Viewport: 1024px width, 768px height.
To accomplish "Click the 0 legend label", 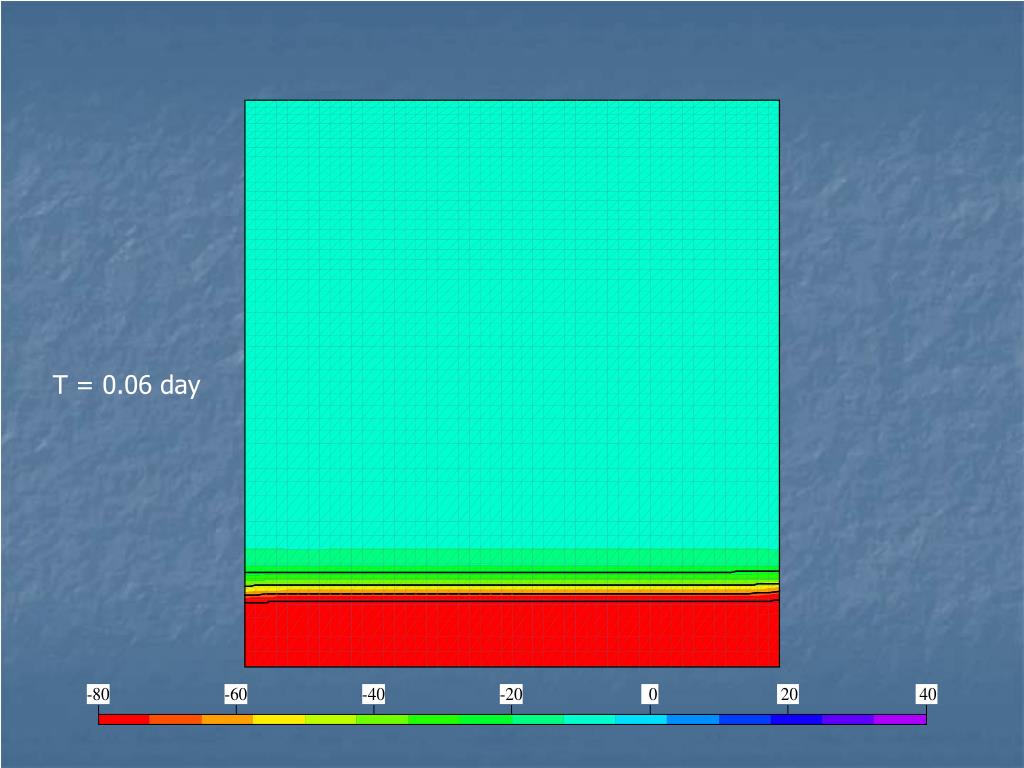I will (650, 694).
